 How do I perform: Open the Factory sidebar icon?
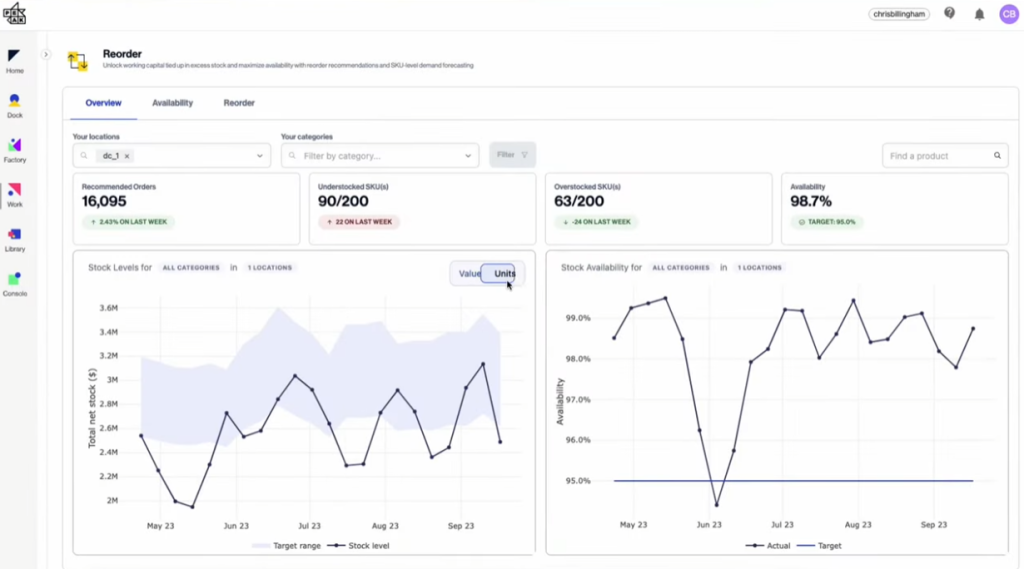14,148
